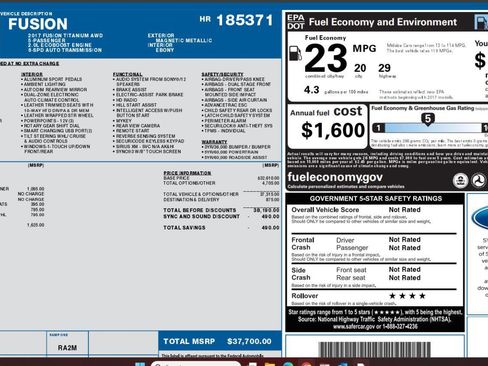Click the '2017 FUSION TITANIUM AWD' line
Screen dimensions: 488x366
tap(65, 35)
